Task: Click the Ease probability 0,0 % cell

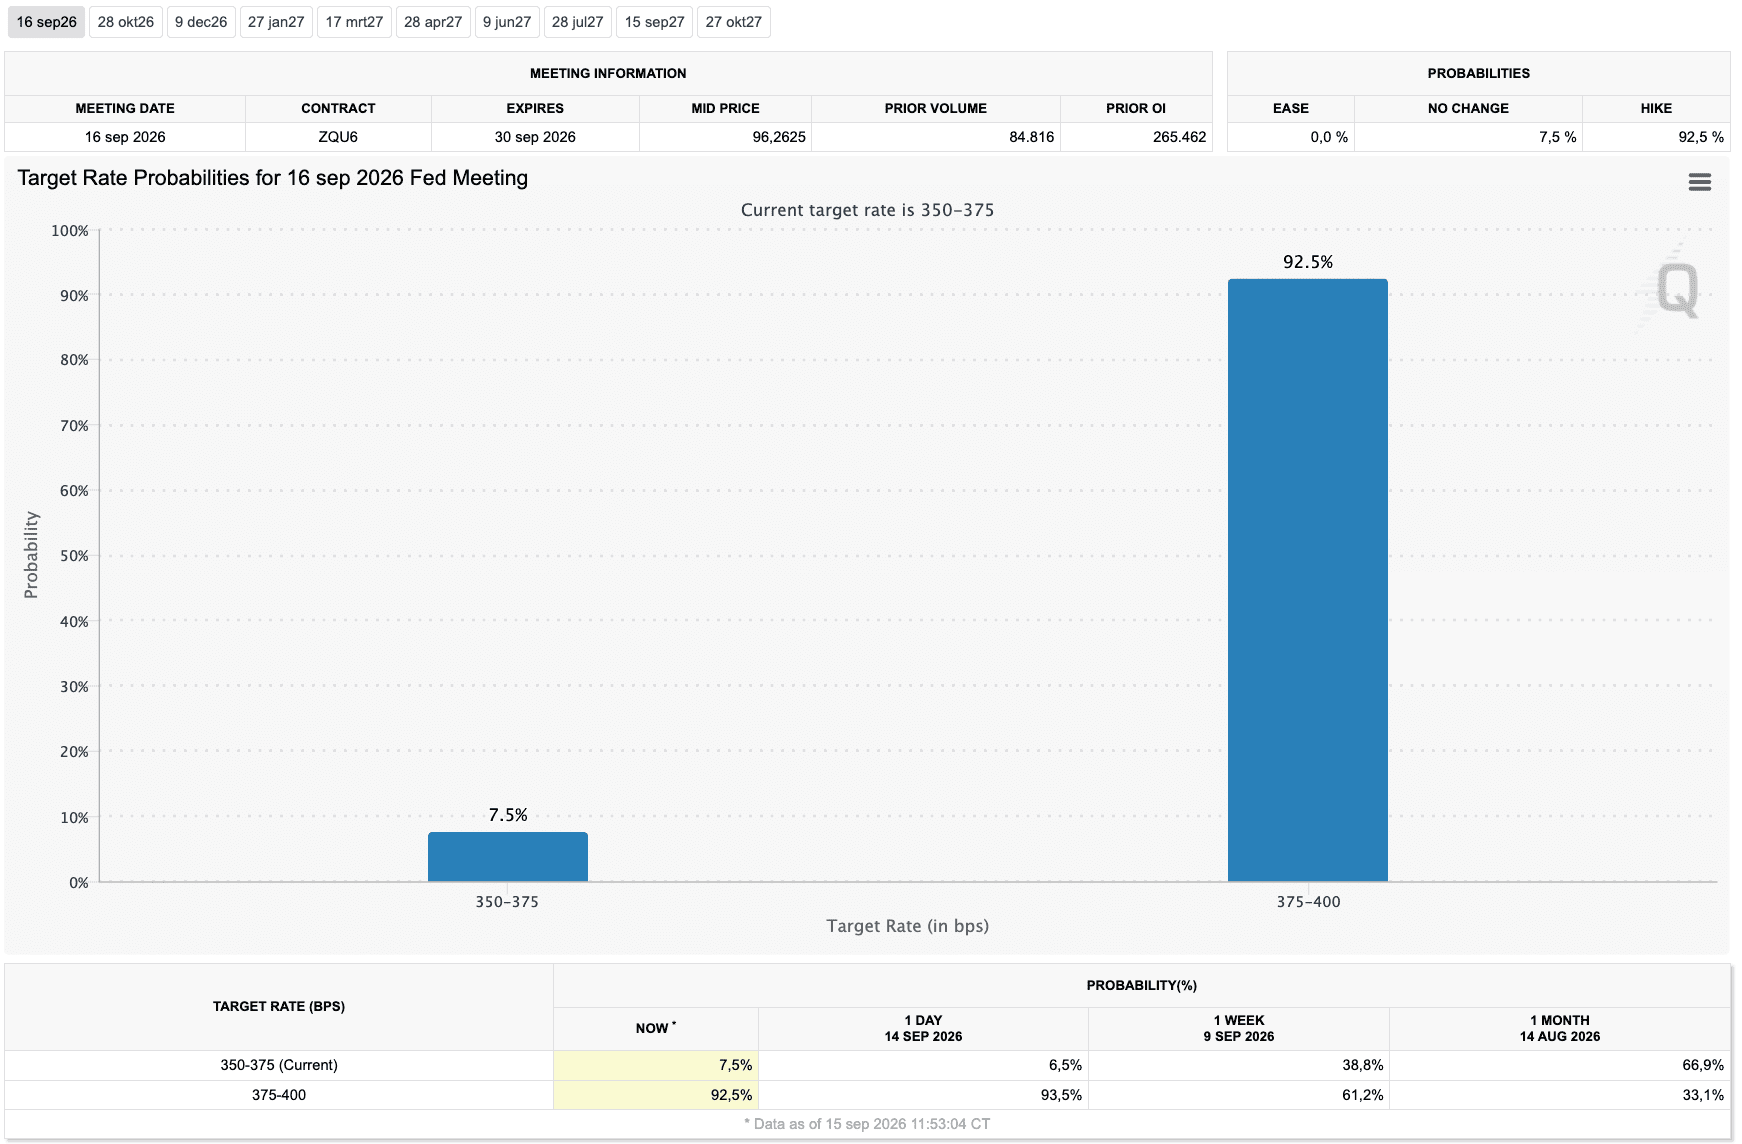Action: (x=1291, y=137)
